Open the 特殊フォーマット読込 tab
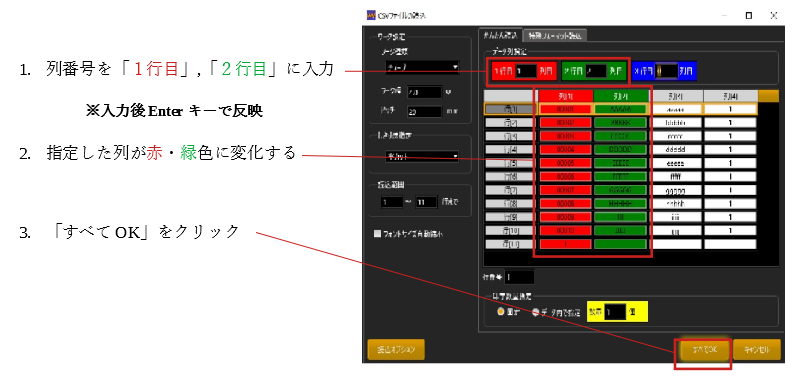Viewport: 804px width, 377px height. click(555, 35)
